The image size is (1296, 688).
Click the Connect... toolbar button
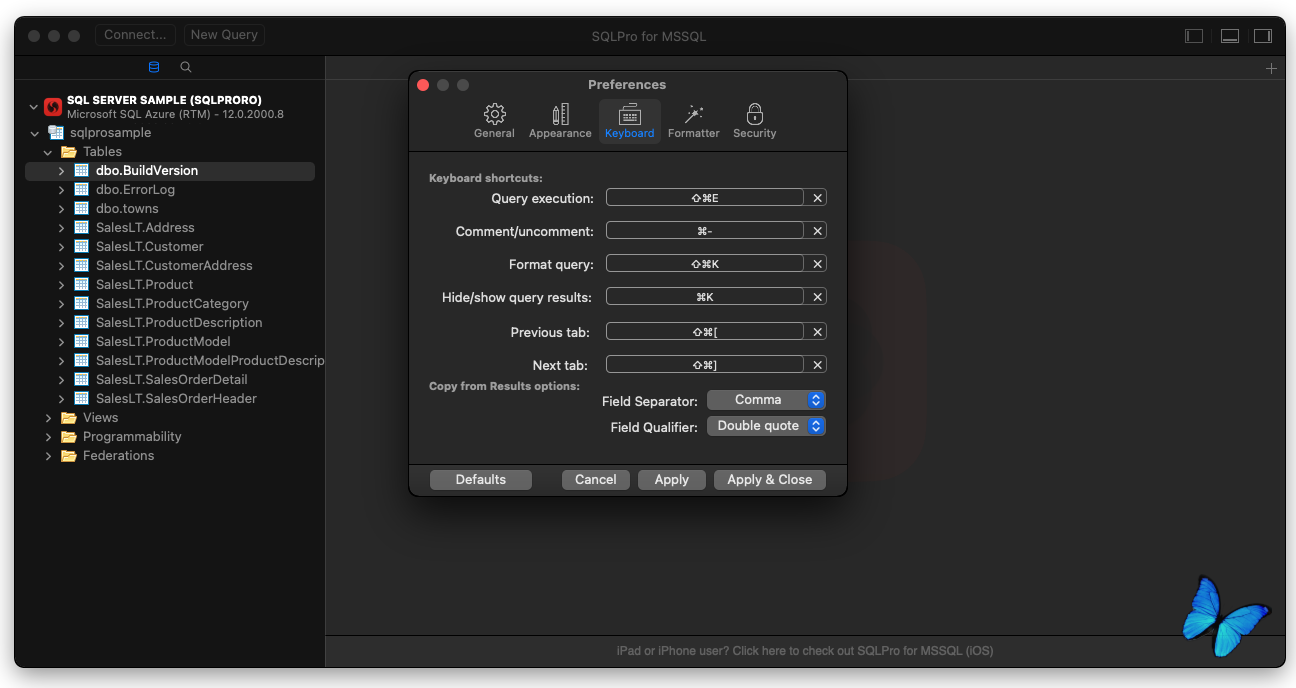pos(136,35)
